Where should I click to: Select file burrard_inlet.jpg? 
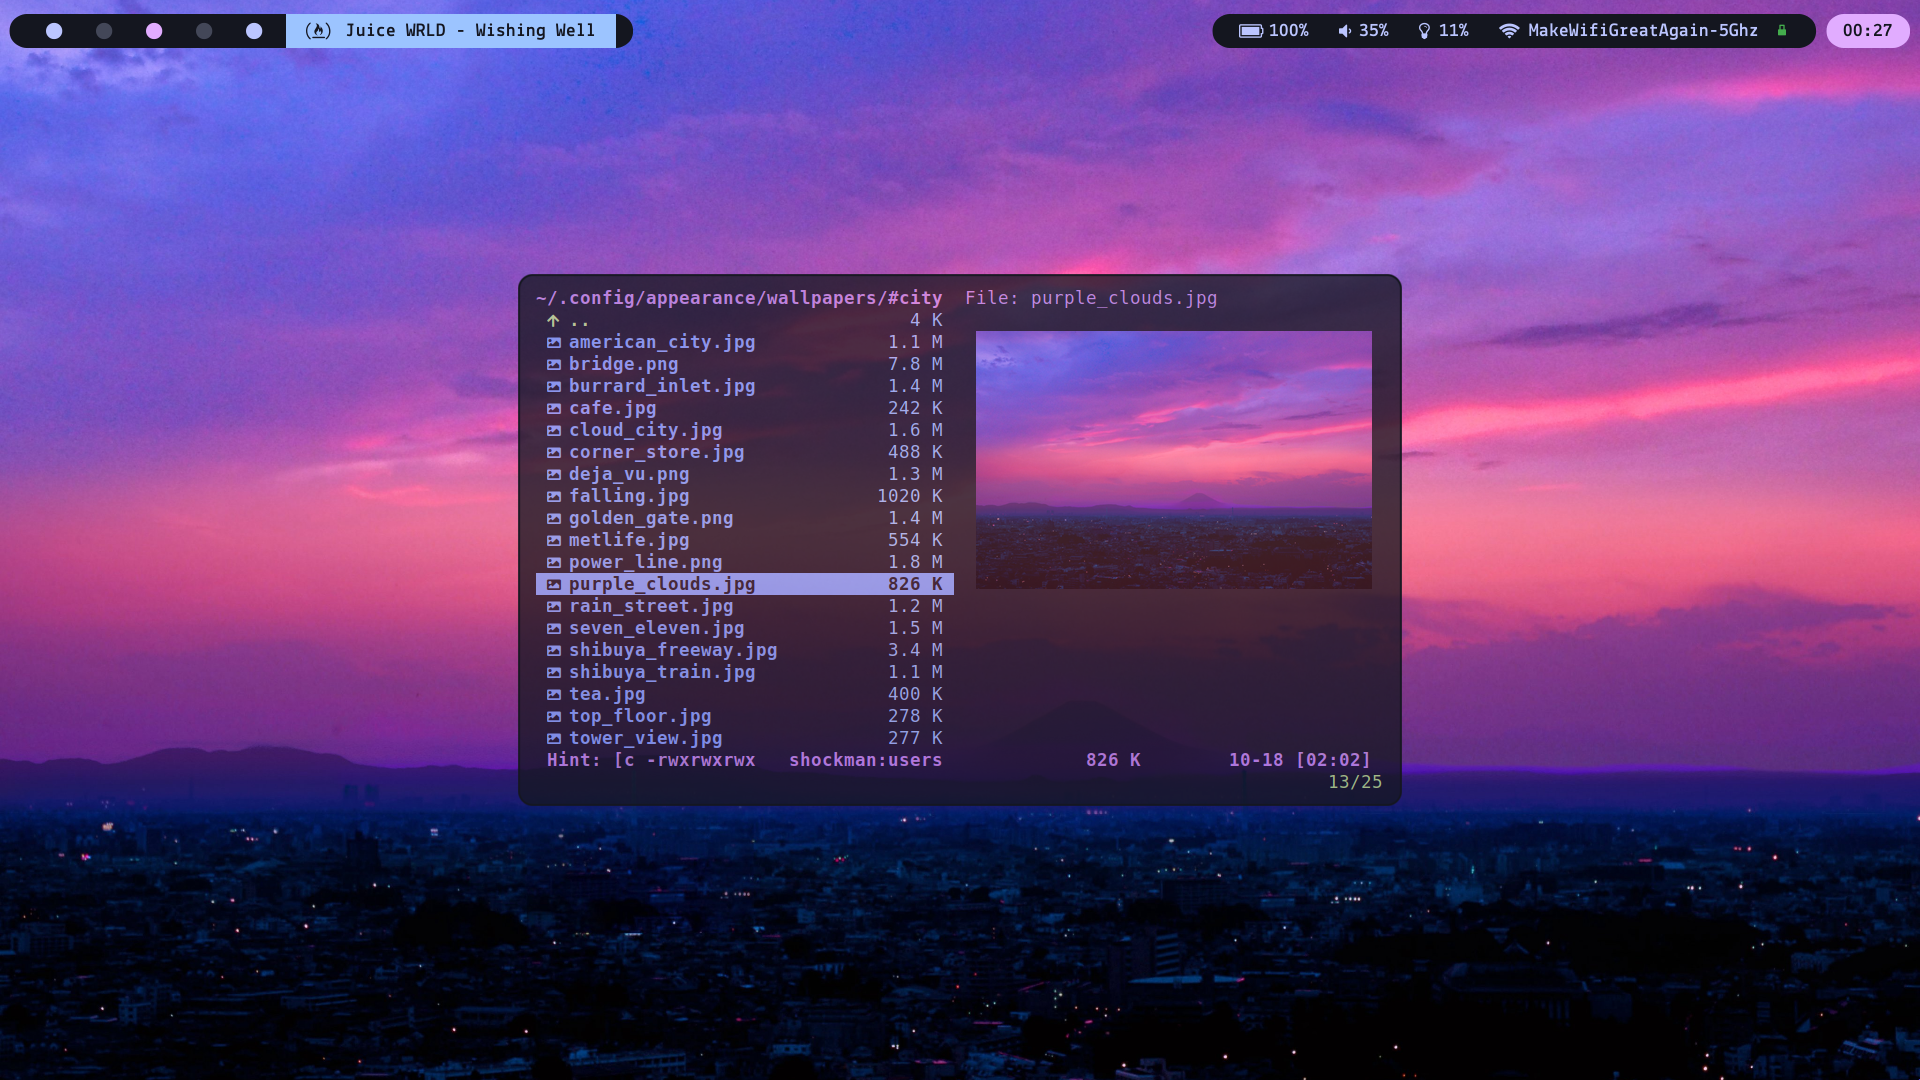coord(745,386)
